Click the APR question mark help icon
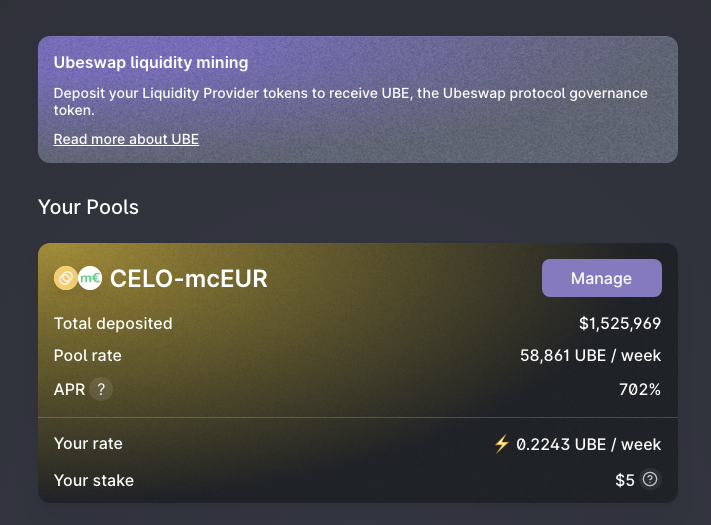This screenshot has width=711, height=525. [x=100, y=390]
